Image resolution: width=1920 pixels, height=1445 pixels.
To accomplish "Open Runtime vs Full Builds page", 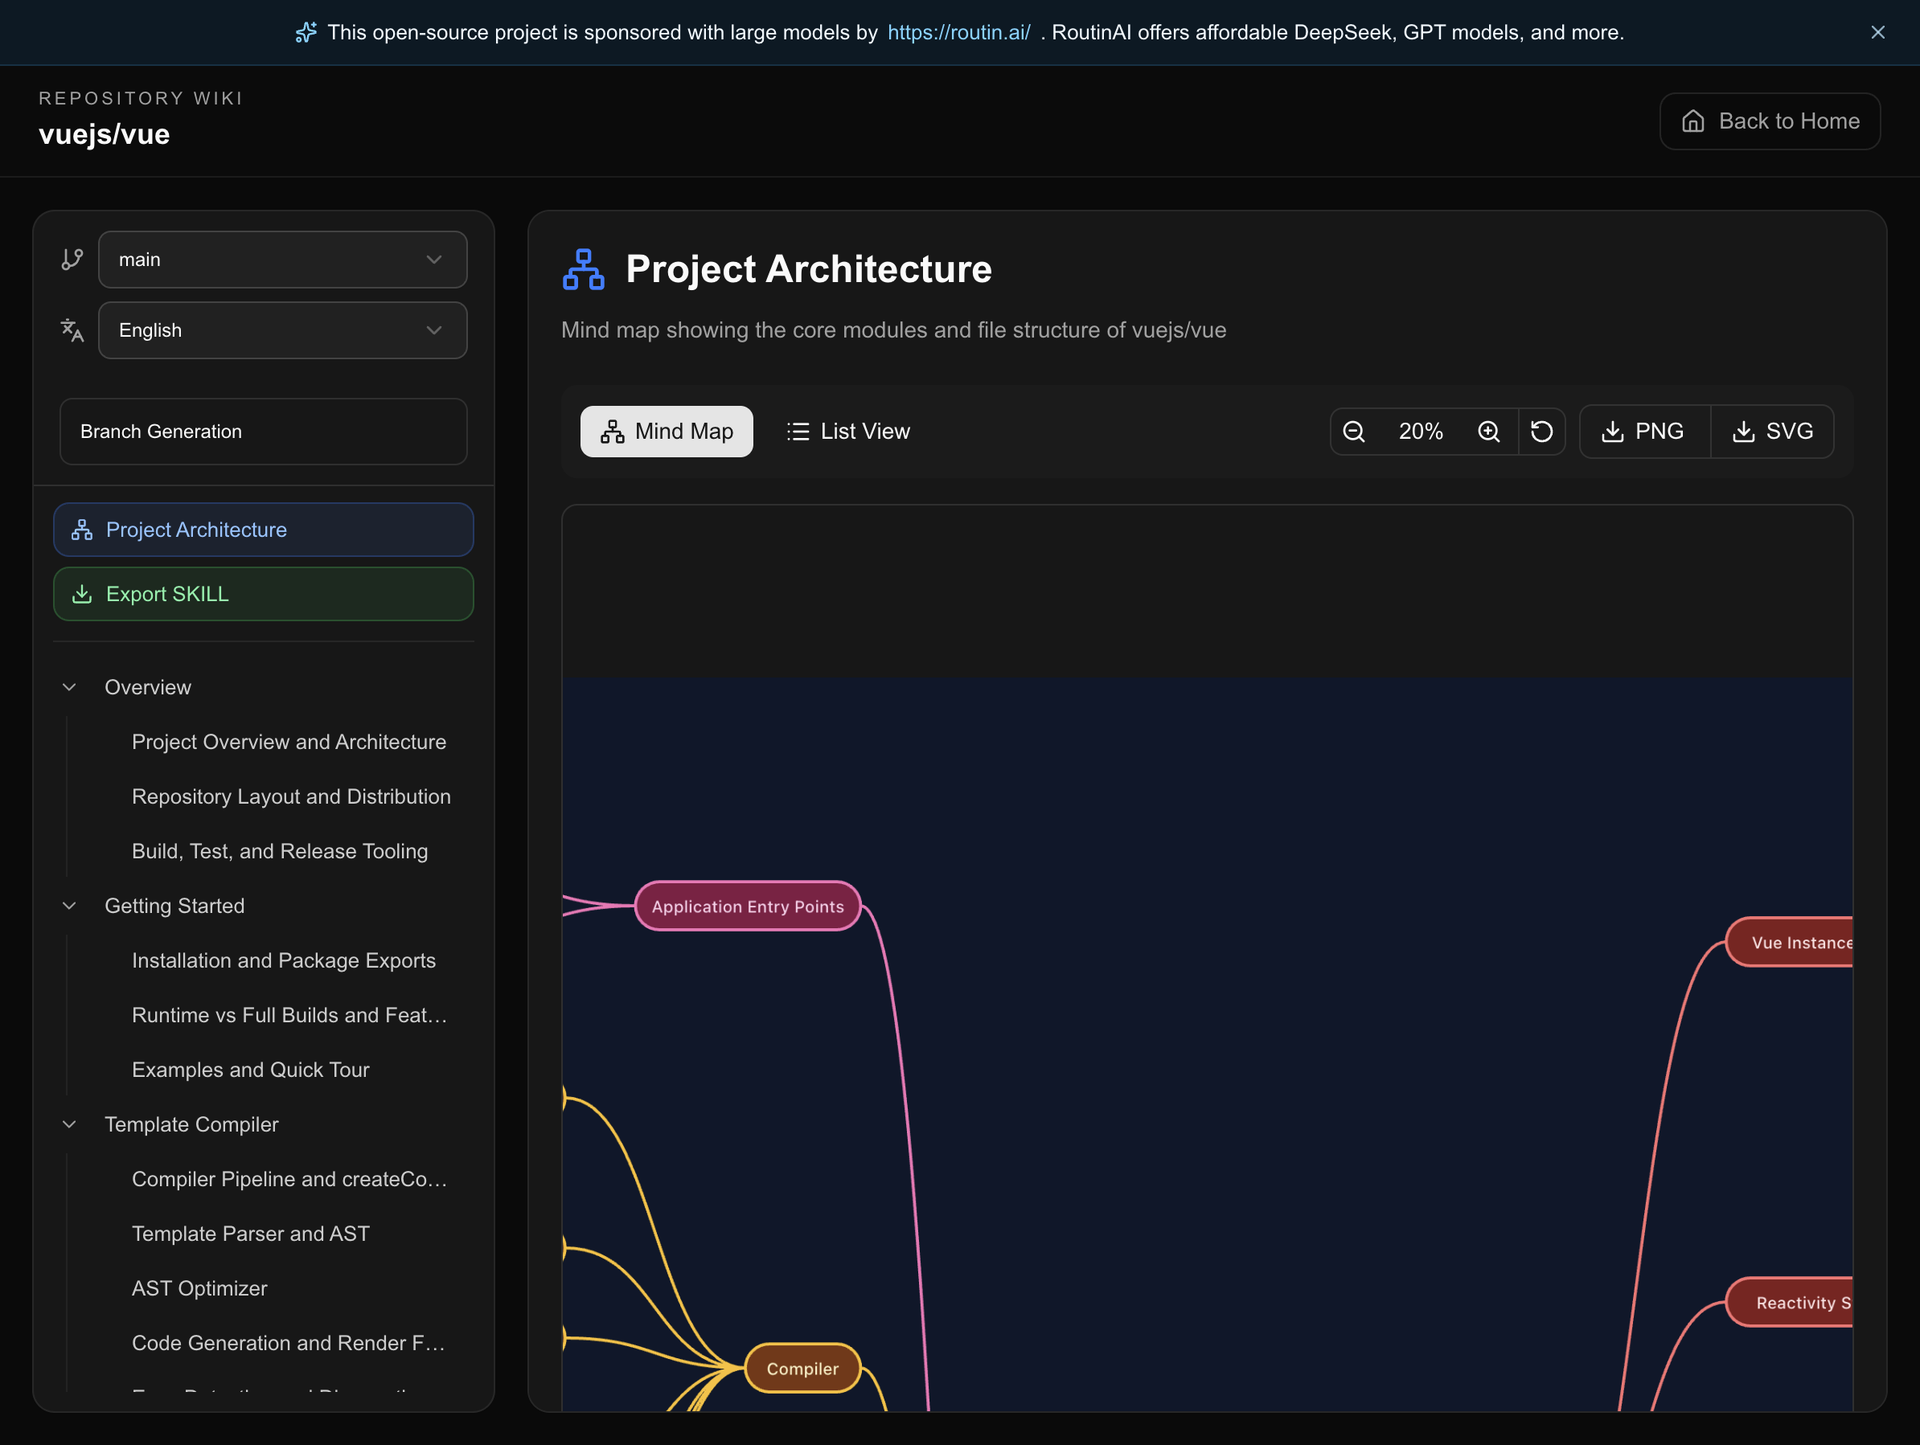I will pyautogui.click(x=289, y=1015).
